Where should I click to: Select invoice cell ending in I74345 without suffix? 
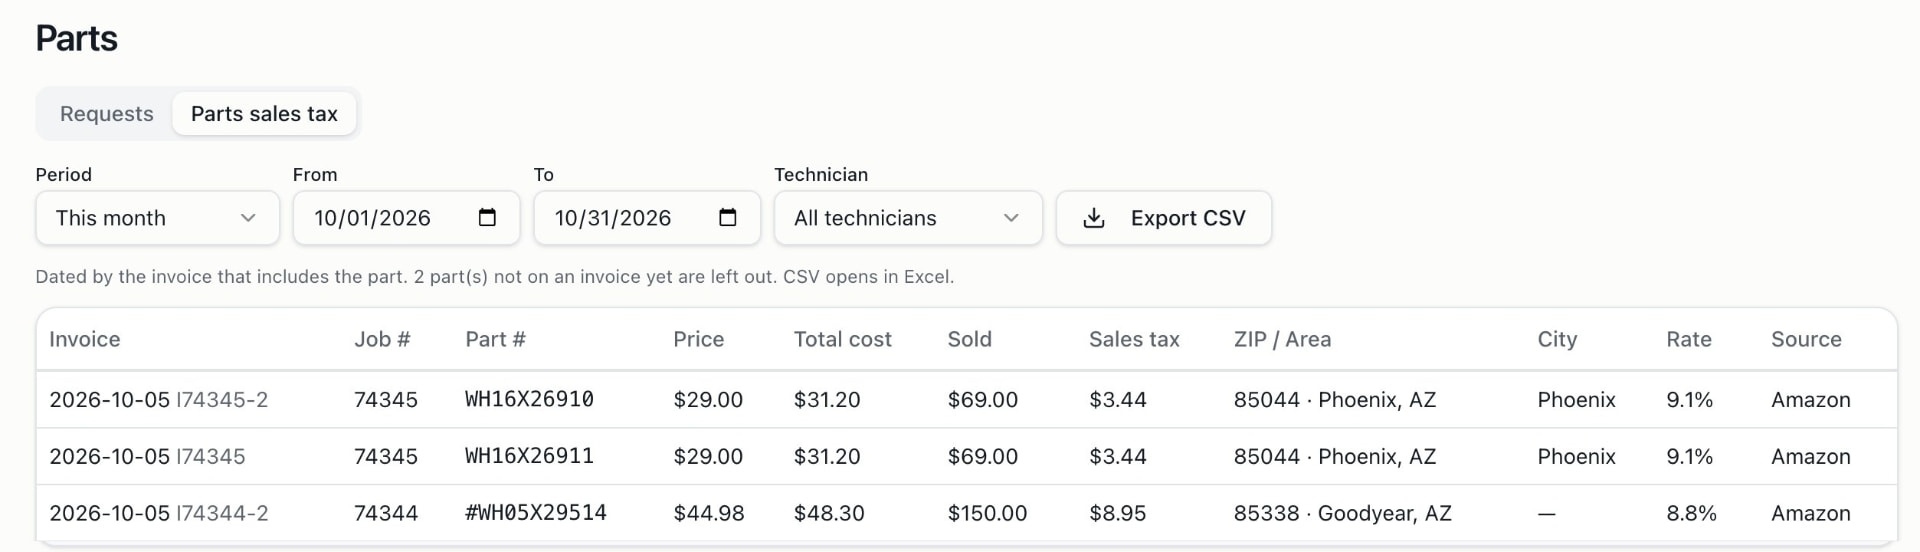tap(147, 457)
